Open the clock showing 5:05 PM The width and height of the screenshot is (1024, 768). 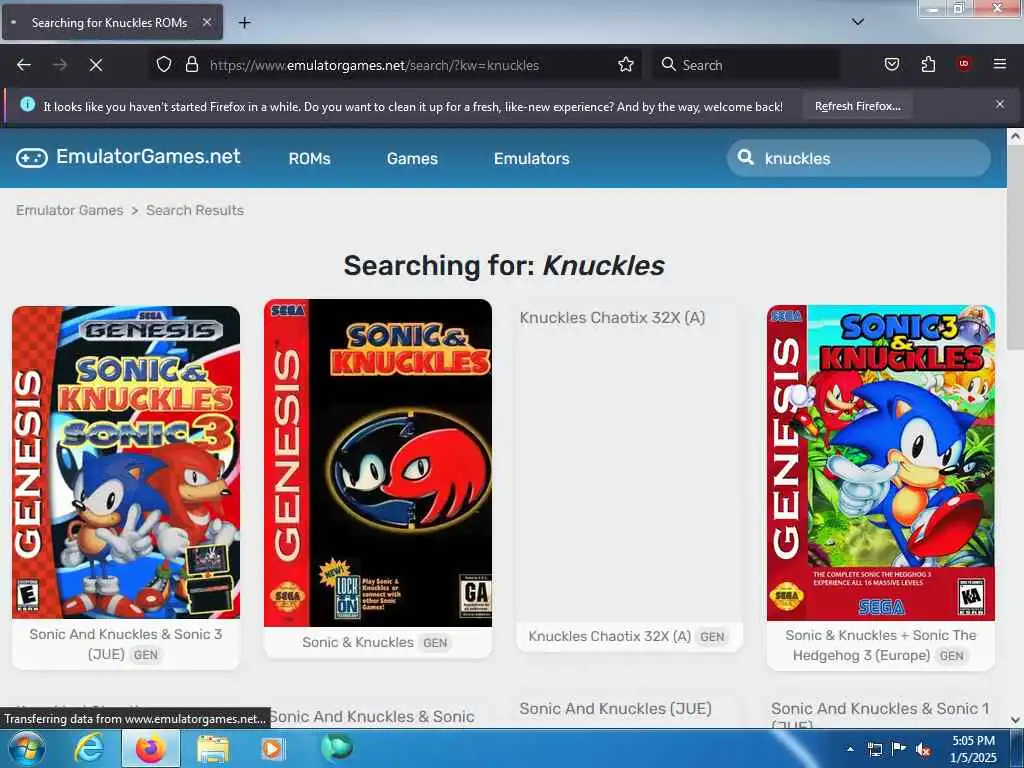[973, 749]
